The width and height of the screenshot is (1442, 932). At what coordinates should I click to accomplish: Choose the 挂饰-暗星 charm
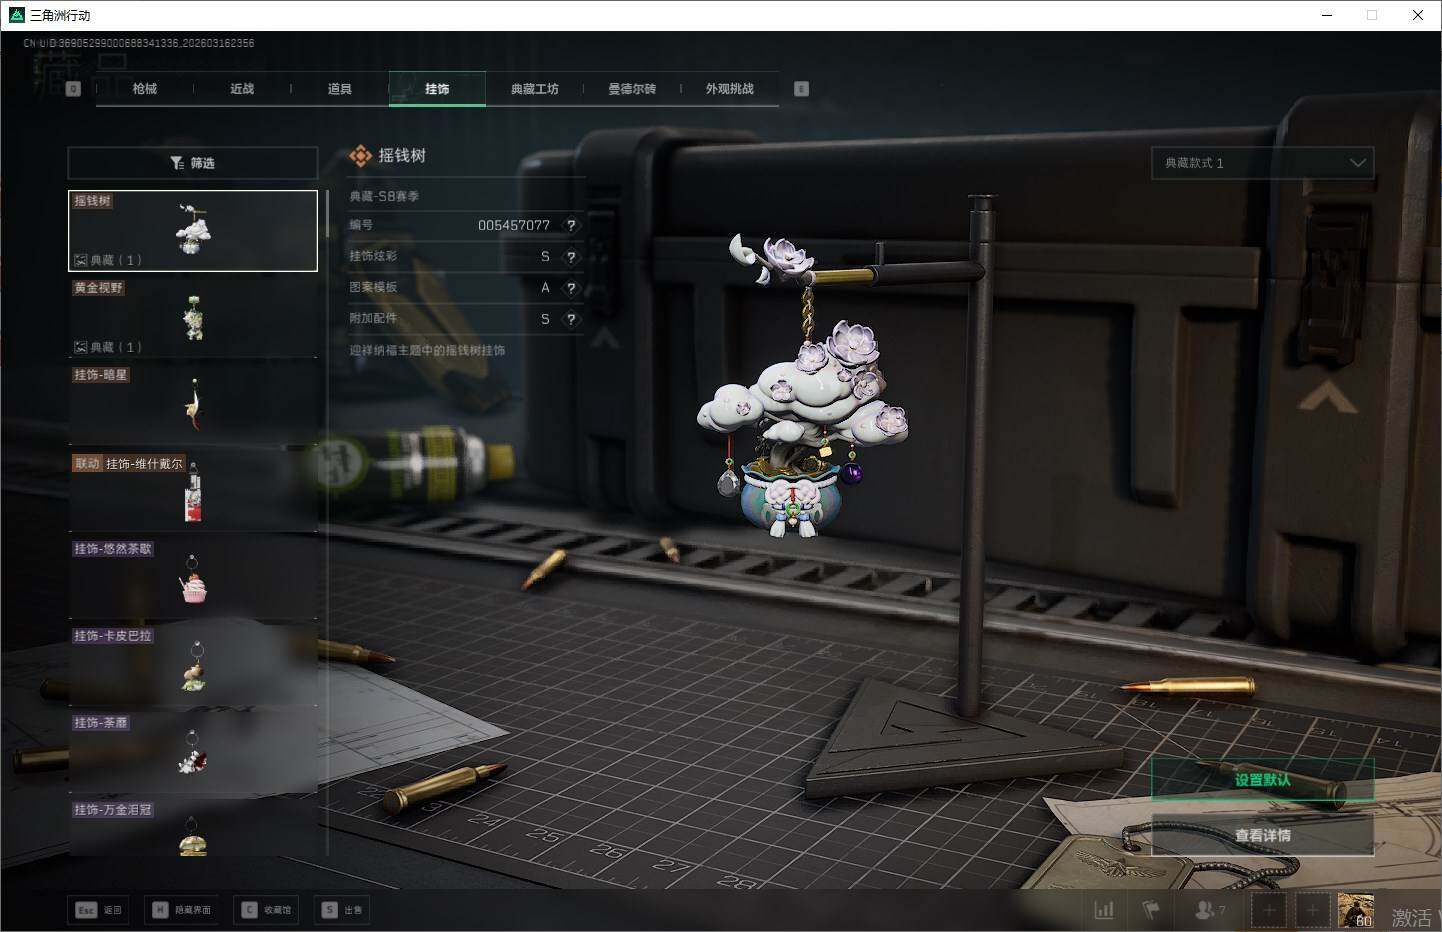pyautogui.click(x=193, y=405)
